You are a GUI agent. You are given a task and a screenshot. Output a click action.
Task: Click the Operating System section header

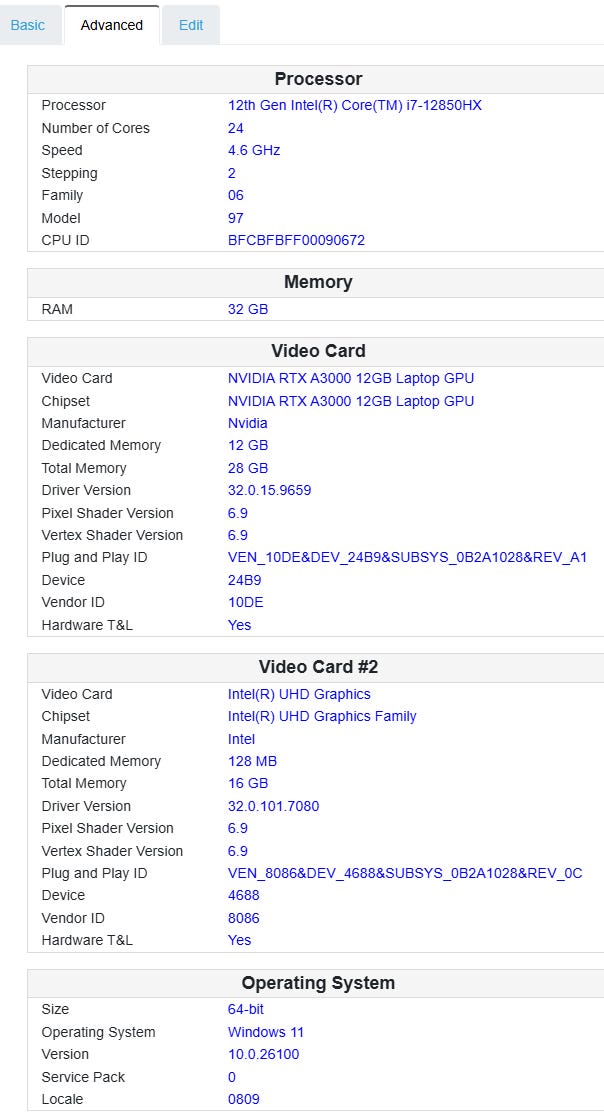pos(318,983)
